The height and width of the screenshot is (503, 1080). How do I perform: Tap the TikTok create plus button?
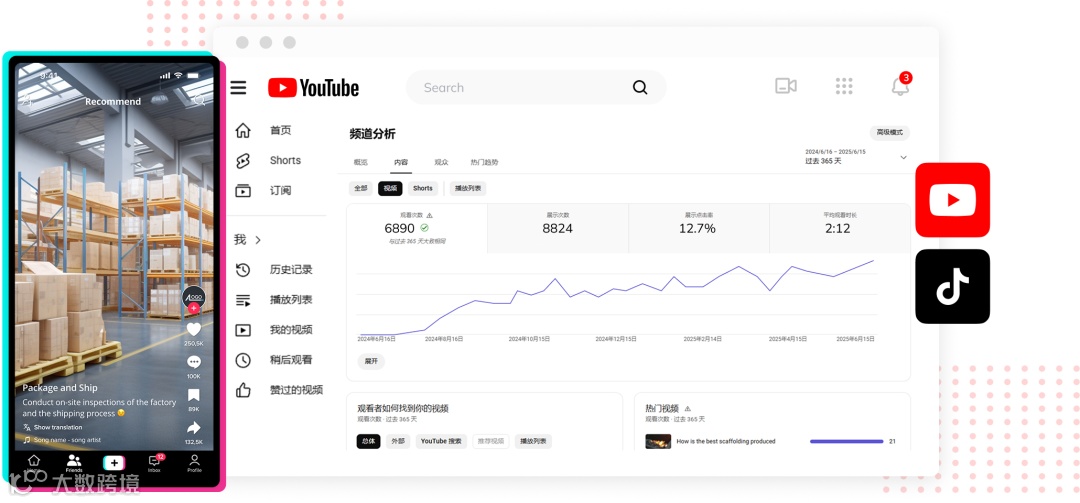[114, 463]
